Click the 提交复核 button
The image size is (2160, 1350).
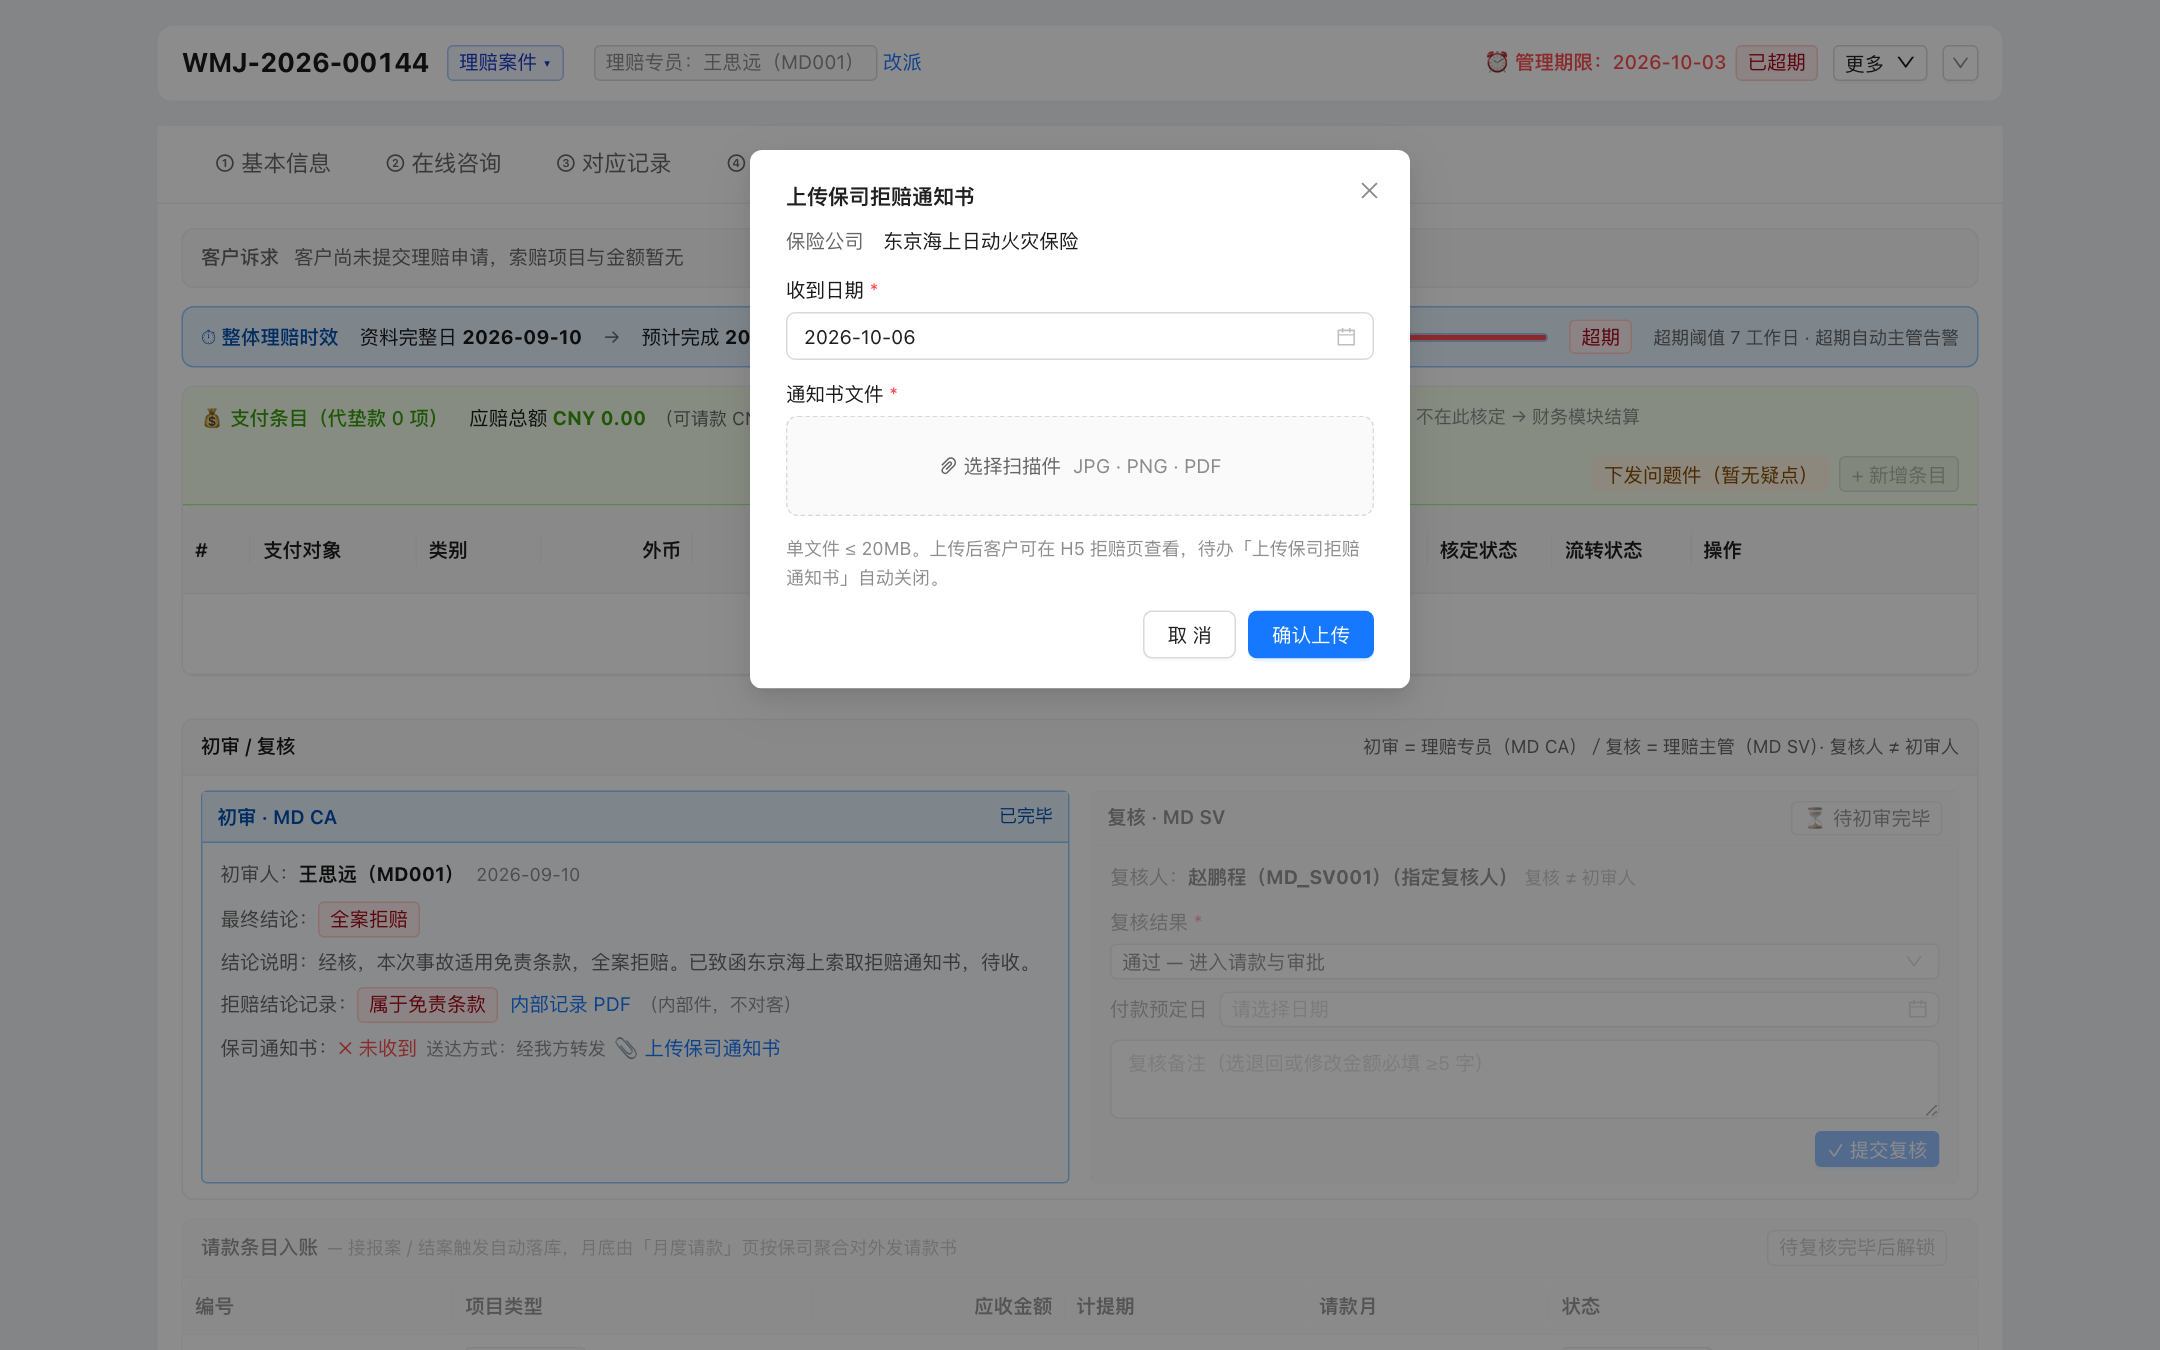point(1877,1150)
